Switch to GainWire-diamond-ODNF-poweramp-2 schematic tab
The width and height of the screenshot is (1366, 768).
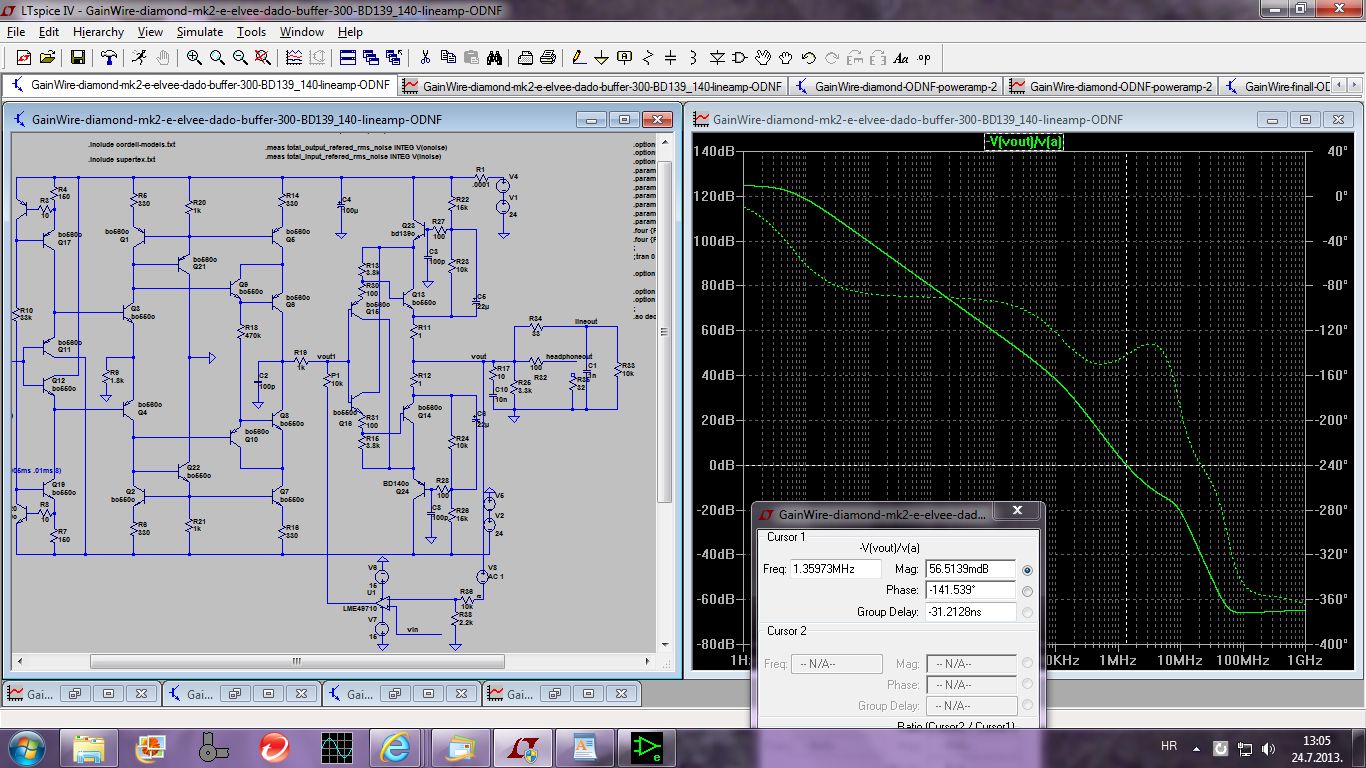(x=894, y=86)
